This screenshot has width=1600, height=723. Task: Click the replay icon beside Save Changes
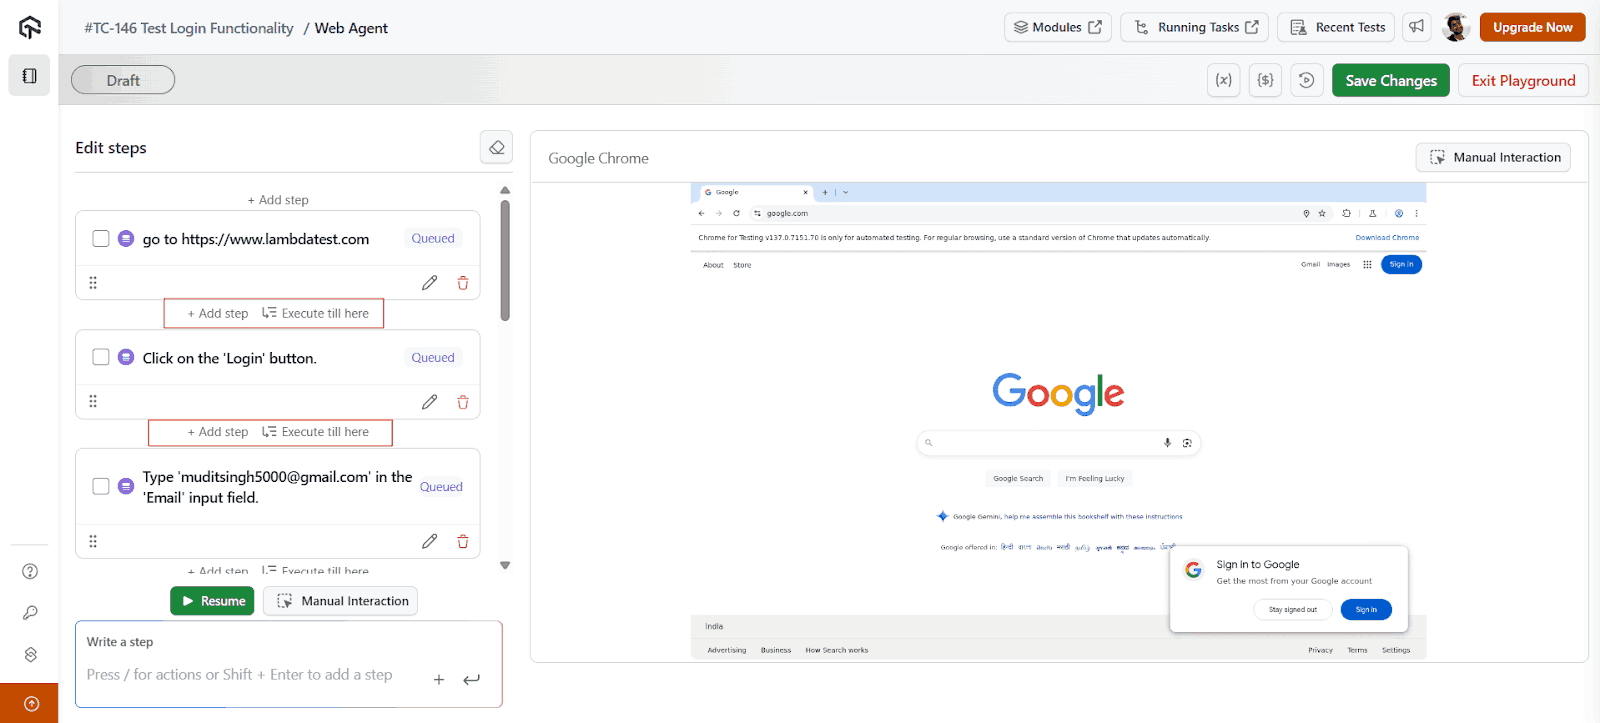point(1307,80)
